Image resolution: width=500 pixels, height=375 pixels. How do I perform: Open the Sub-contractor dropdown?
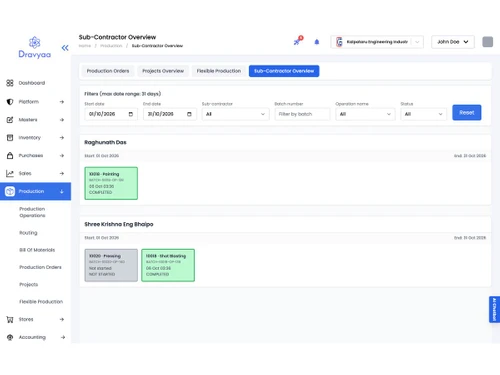tap(235, 114)
